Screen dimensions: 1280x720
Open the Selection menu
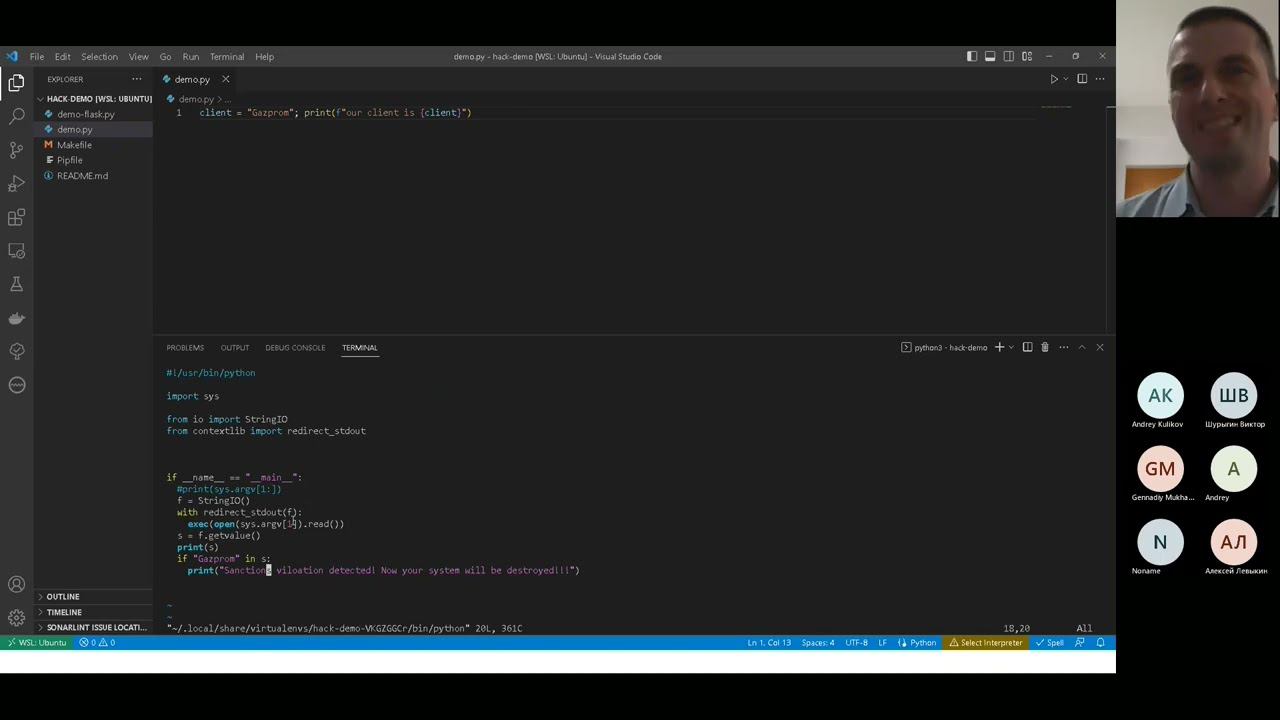pyautogui.click(x=99, y=56)
